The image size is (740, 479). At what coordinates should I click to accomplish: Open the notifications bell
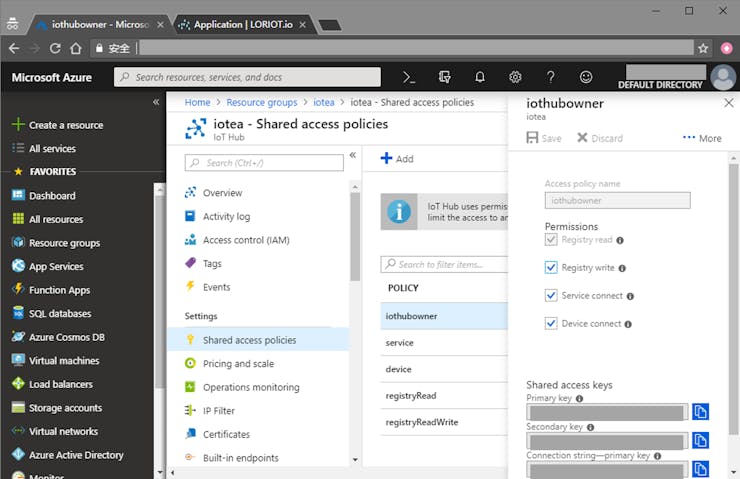(480, 77)
